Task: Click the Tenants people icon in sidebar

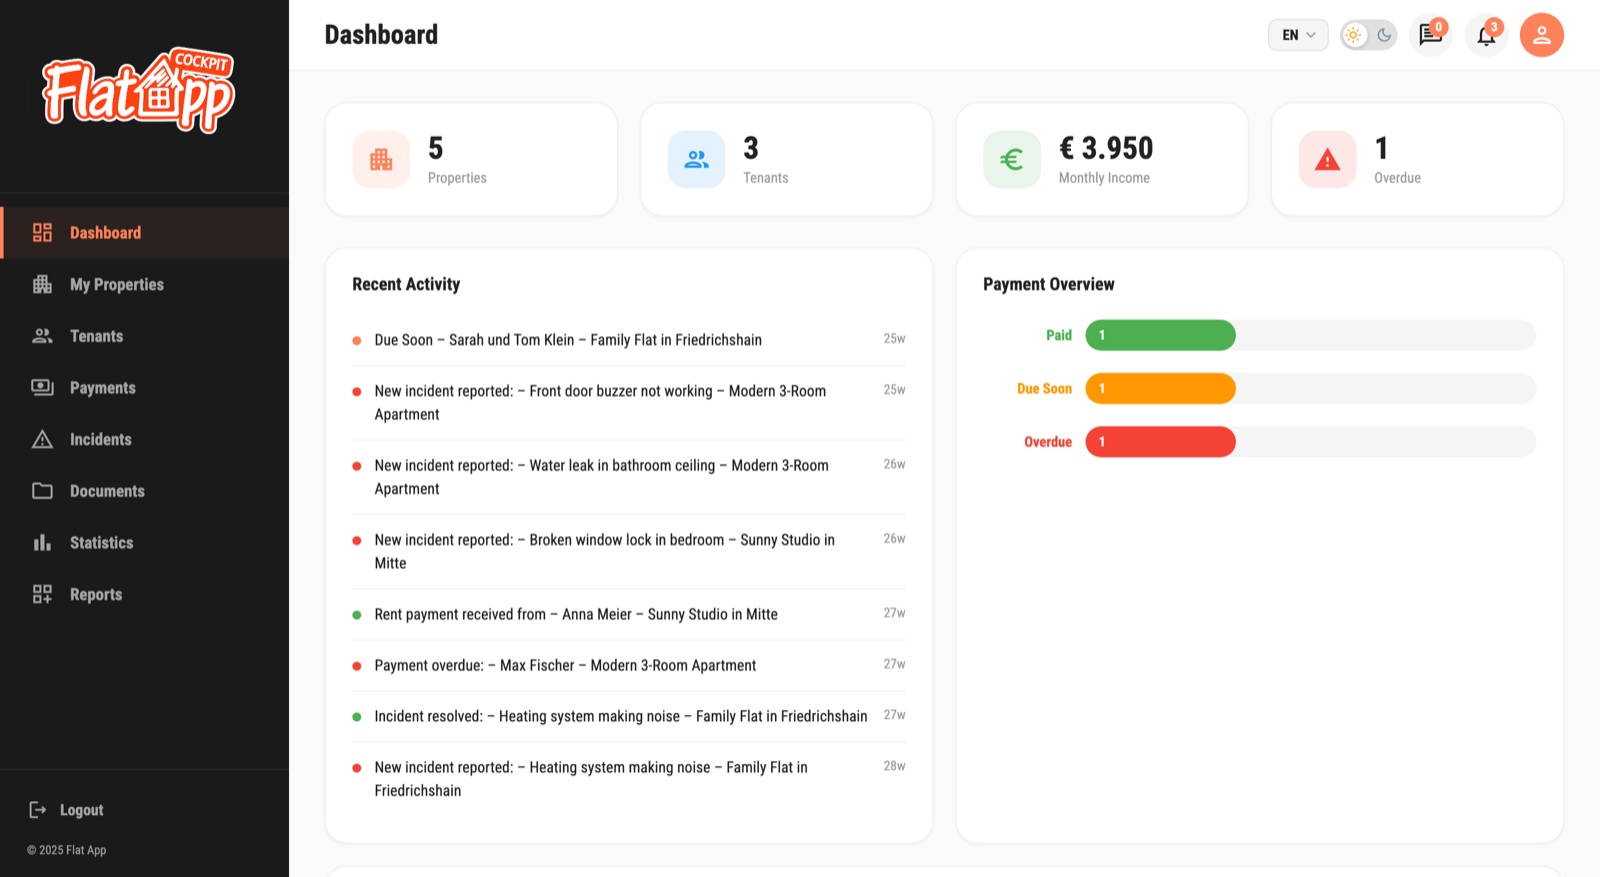Action: point(42,336)
